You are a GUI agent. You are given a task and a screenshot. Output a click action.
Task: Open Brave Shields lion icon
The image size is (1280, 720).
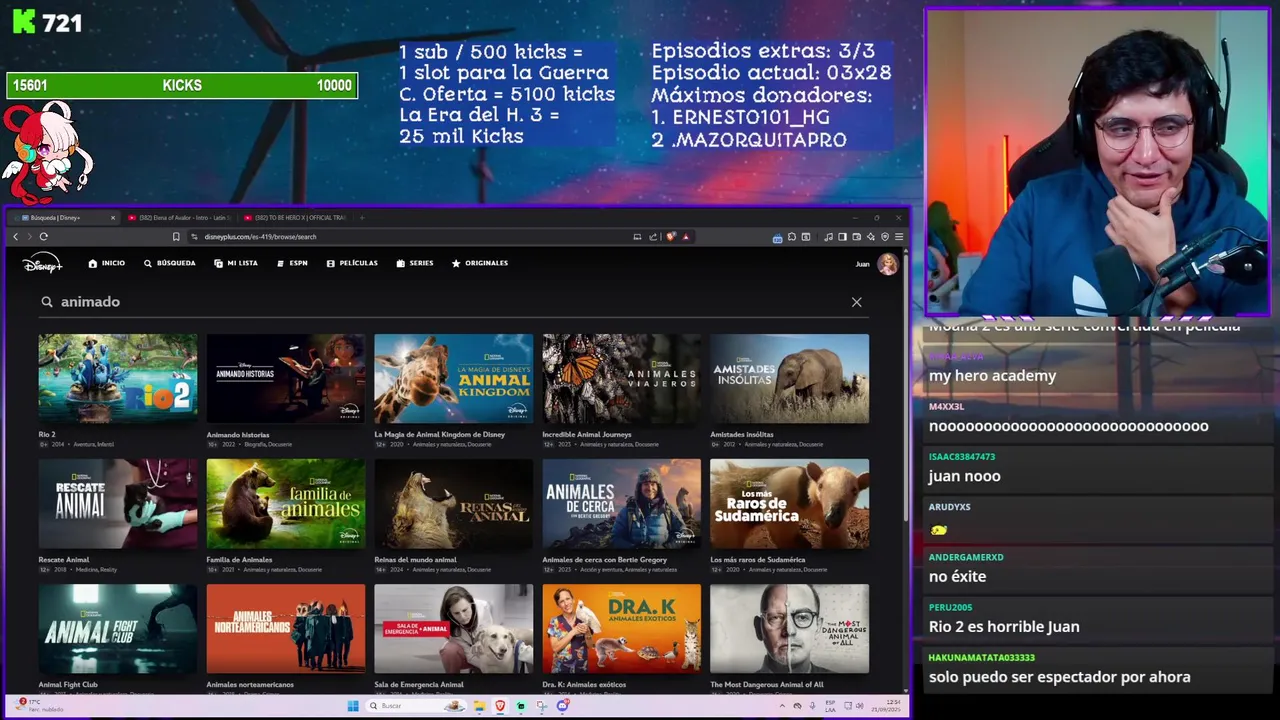[x=671, y=237]
